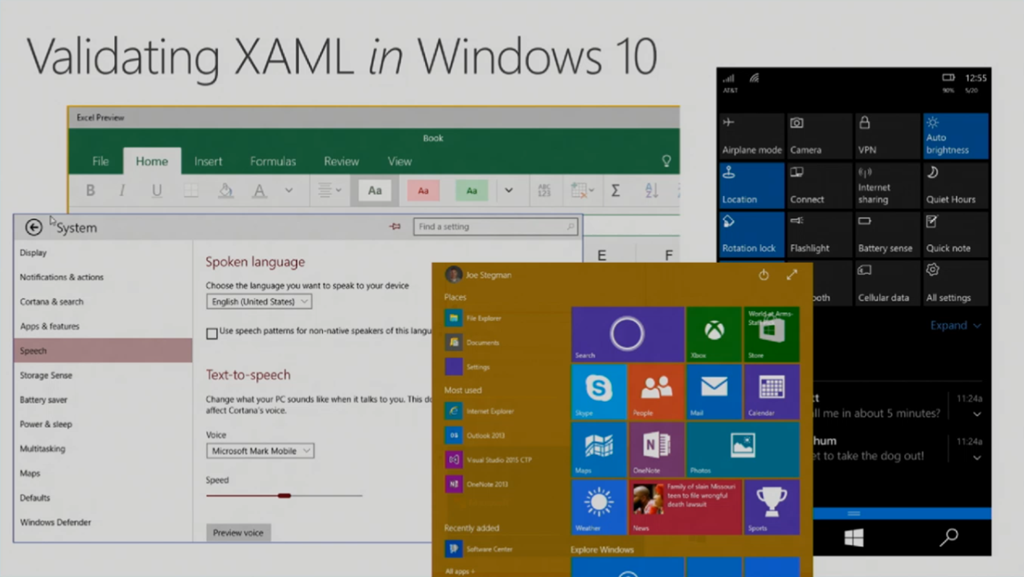Open the Calendar tile

point(771,392)
